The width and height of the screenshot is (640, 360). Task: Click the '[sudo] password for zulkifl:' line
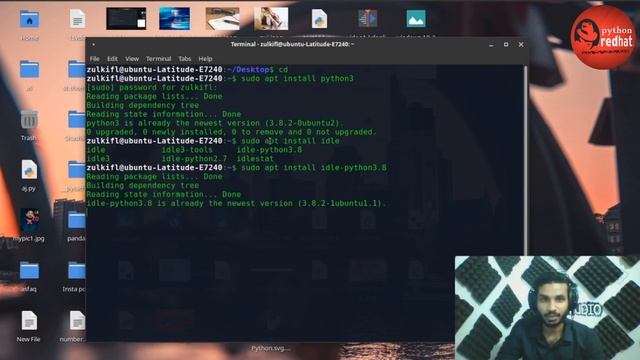tap(152, 87)
